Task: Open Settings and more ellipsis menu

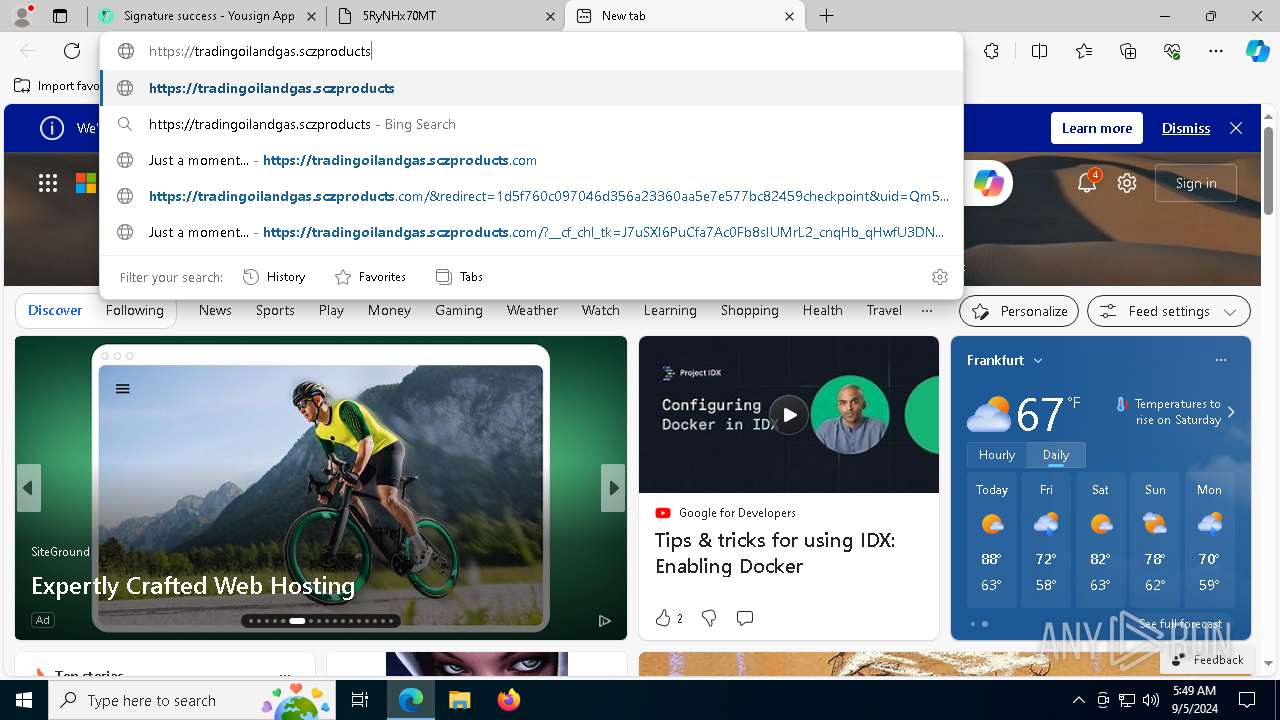Action: [x=1216, y=51]
